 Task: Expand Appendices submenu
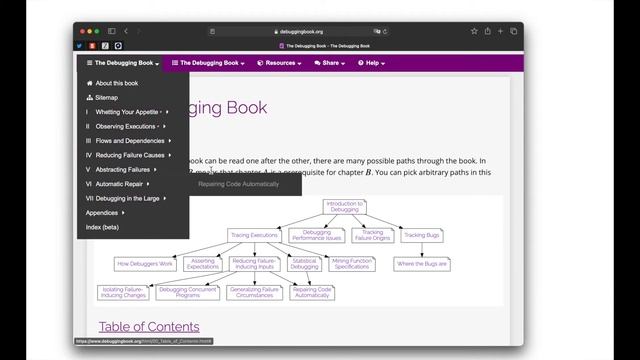pos(105,213)
